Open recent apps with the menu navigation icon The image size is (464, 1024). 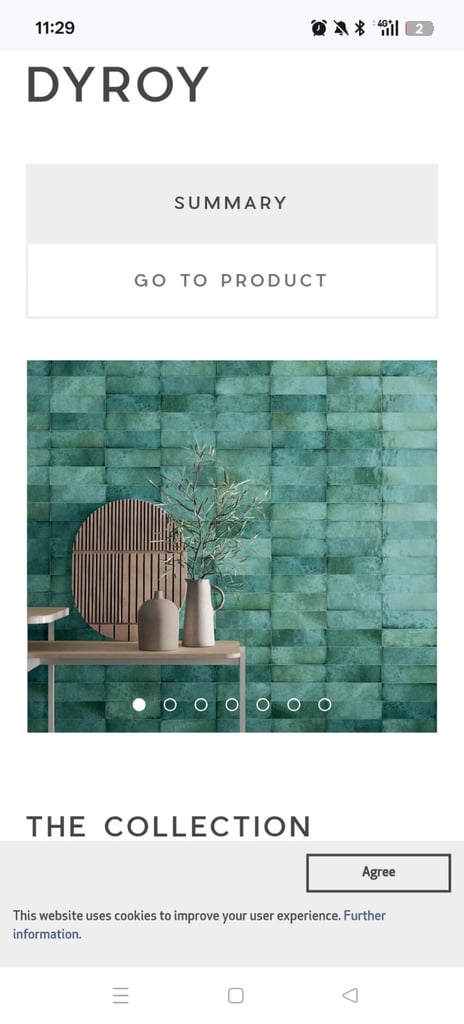pos(120,995)
